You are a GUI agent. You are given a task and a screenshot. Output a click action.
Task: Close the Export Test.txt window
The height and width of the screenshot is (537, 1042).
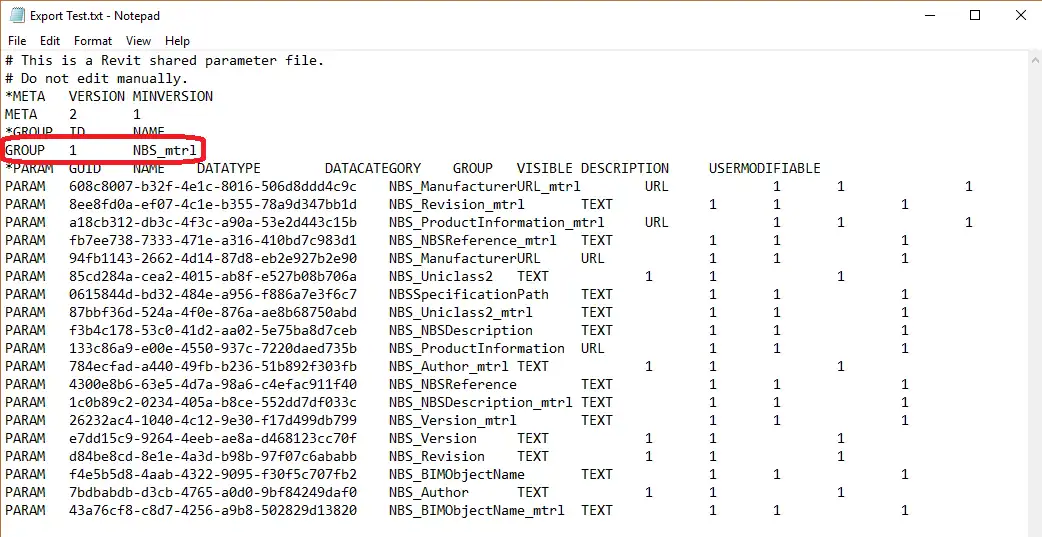pos(1021,16)
